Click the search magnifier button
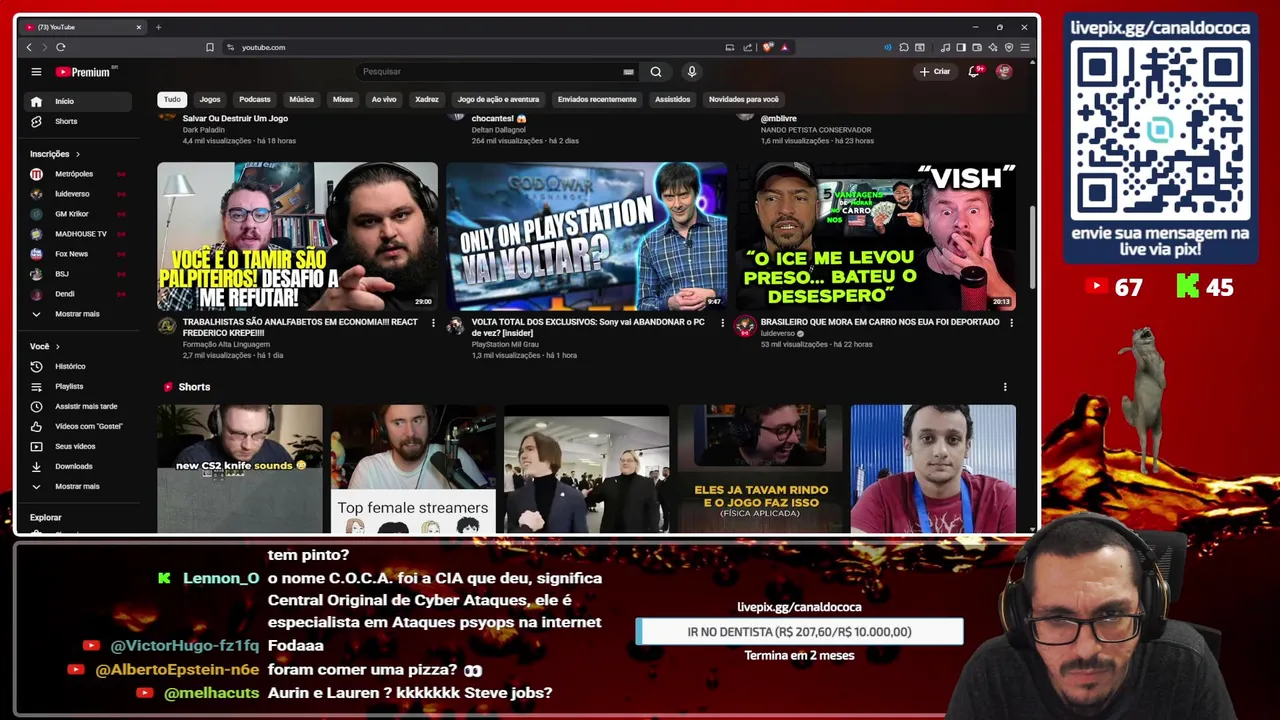The height and width of the screenshot is (720, 1280). (x=656, y=72)
